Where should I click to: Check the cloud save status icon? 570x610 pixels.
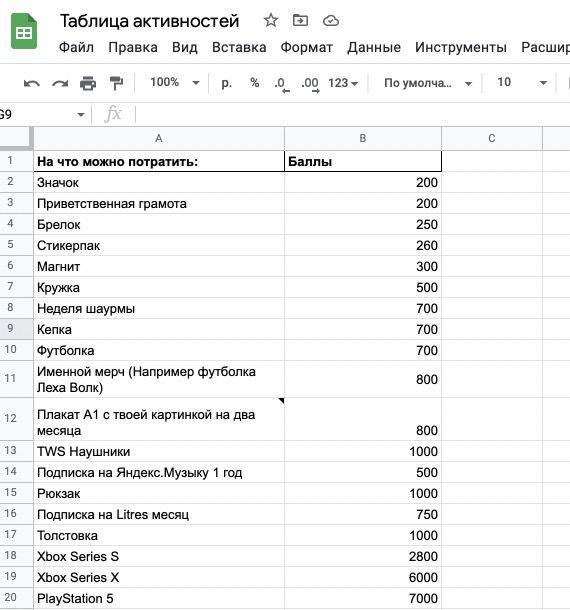click(331, 21)
